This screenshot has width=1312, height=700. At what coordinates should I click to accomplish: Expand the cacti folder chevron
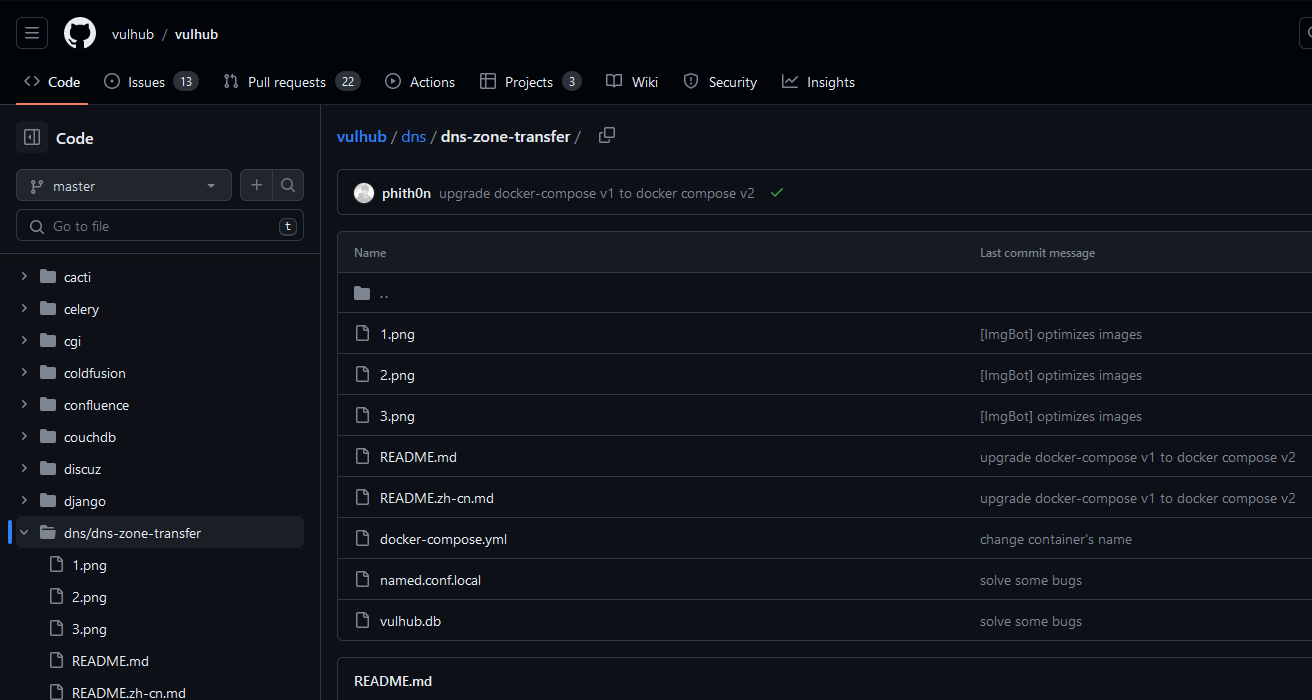tap(24, 276)
